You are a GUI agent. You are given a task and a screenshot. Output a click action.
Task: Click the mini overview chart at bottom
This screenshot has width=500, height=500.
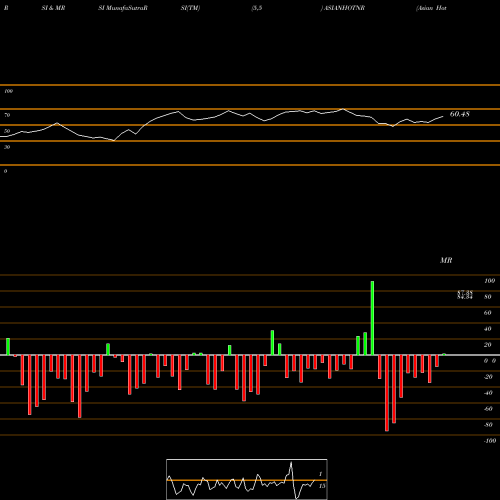(247, 479)
